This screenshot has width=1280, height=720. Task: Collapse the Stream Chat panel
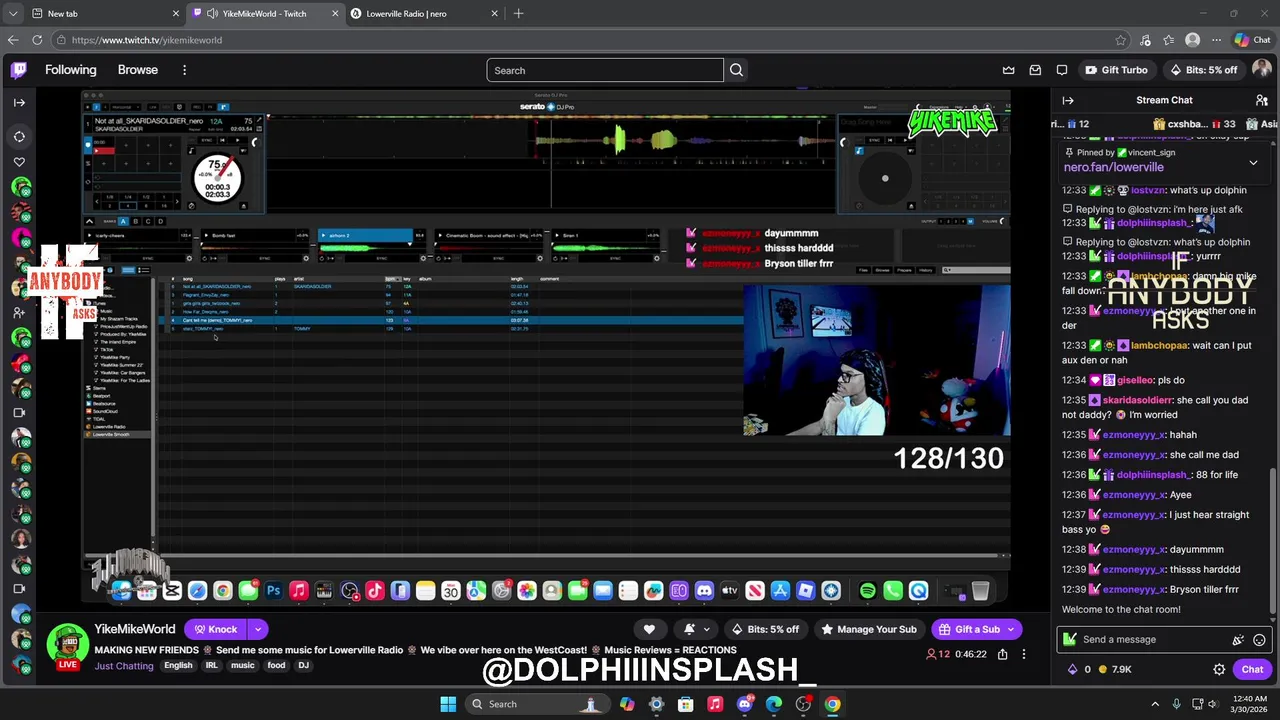[1068, 100]
